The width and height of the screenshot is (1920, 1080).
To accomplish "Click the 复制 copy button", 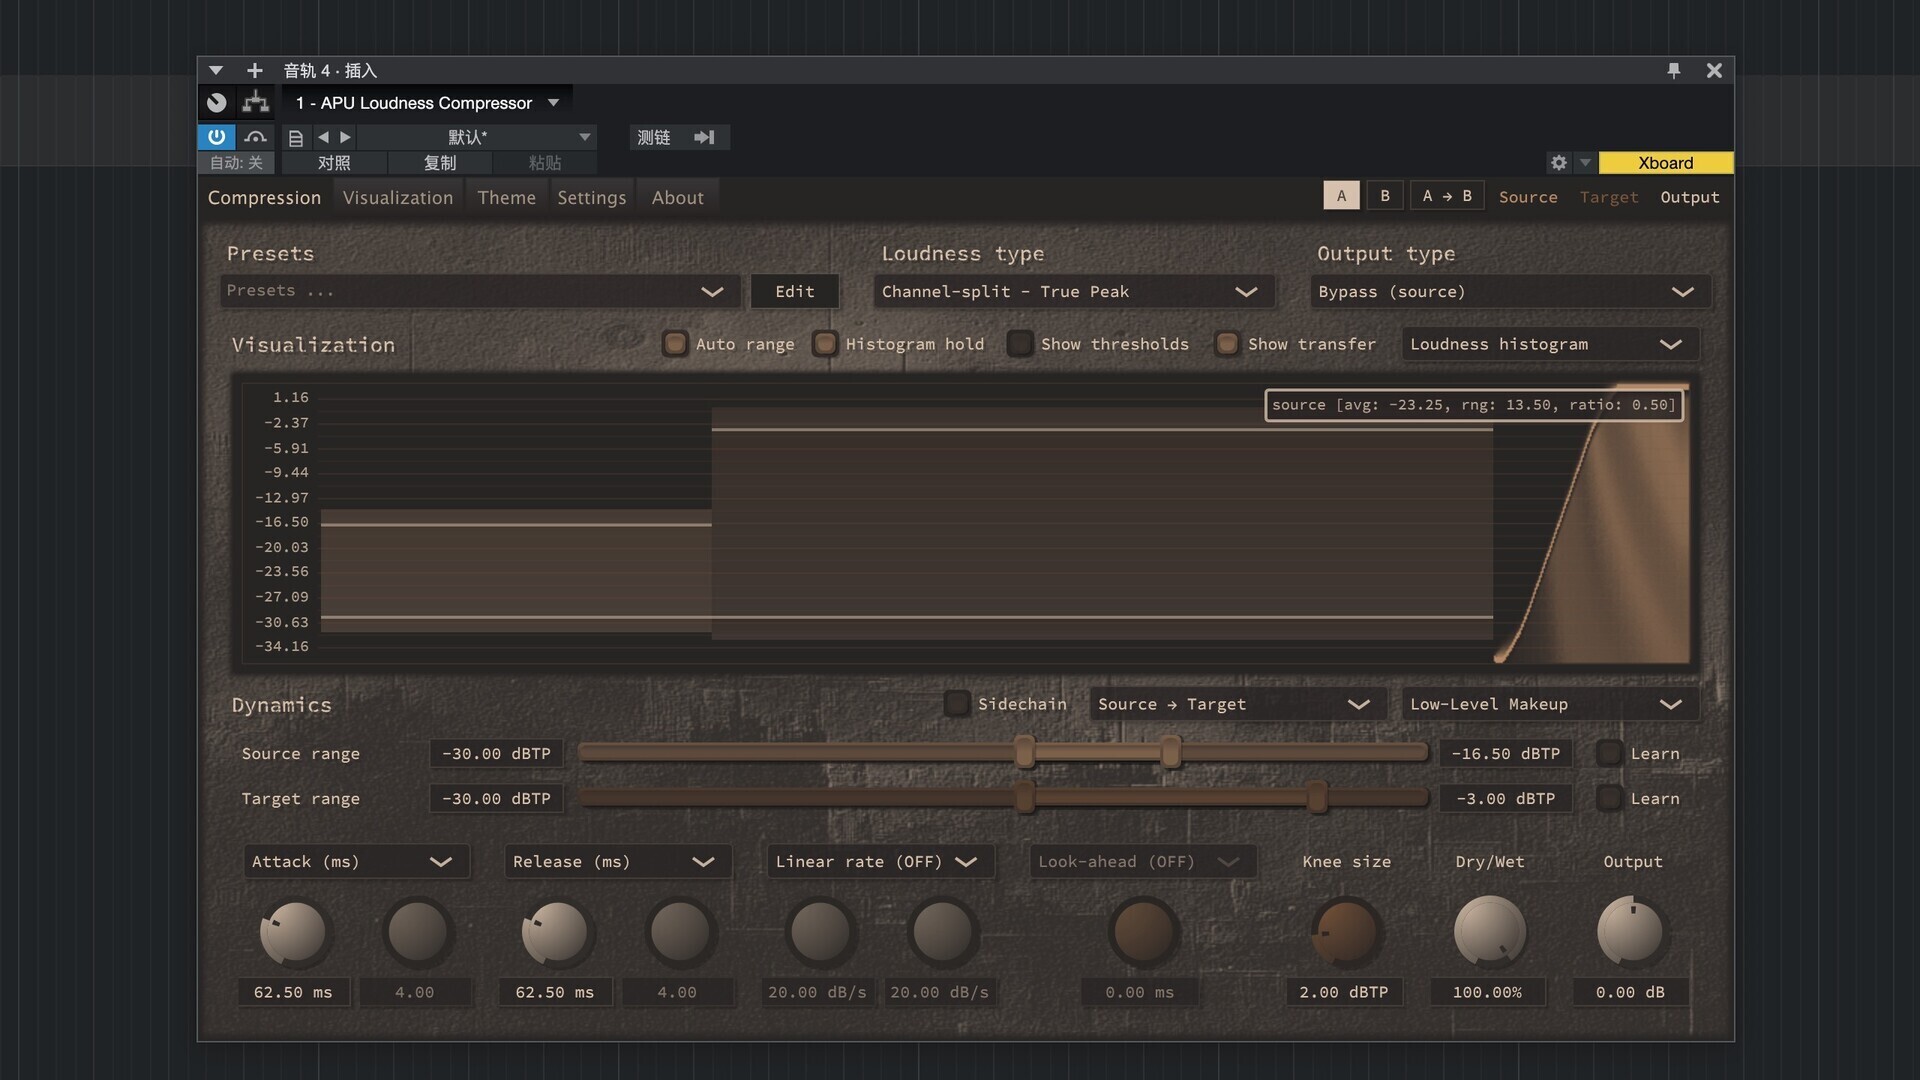I will pos(440,162).
